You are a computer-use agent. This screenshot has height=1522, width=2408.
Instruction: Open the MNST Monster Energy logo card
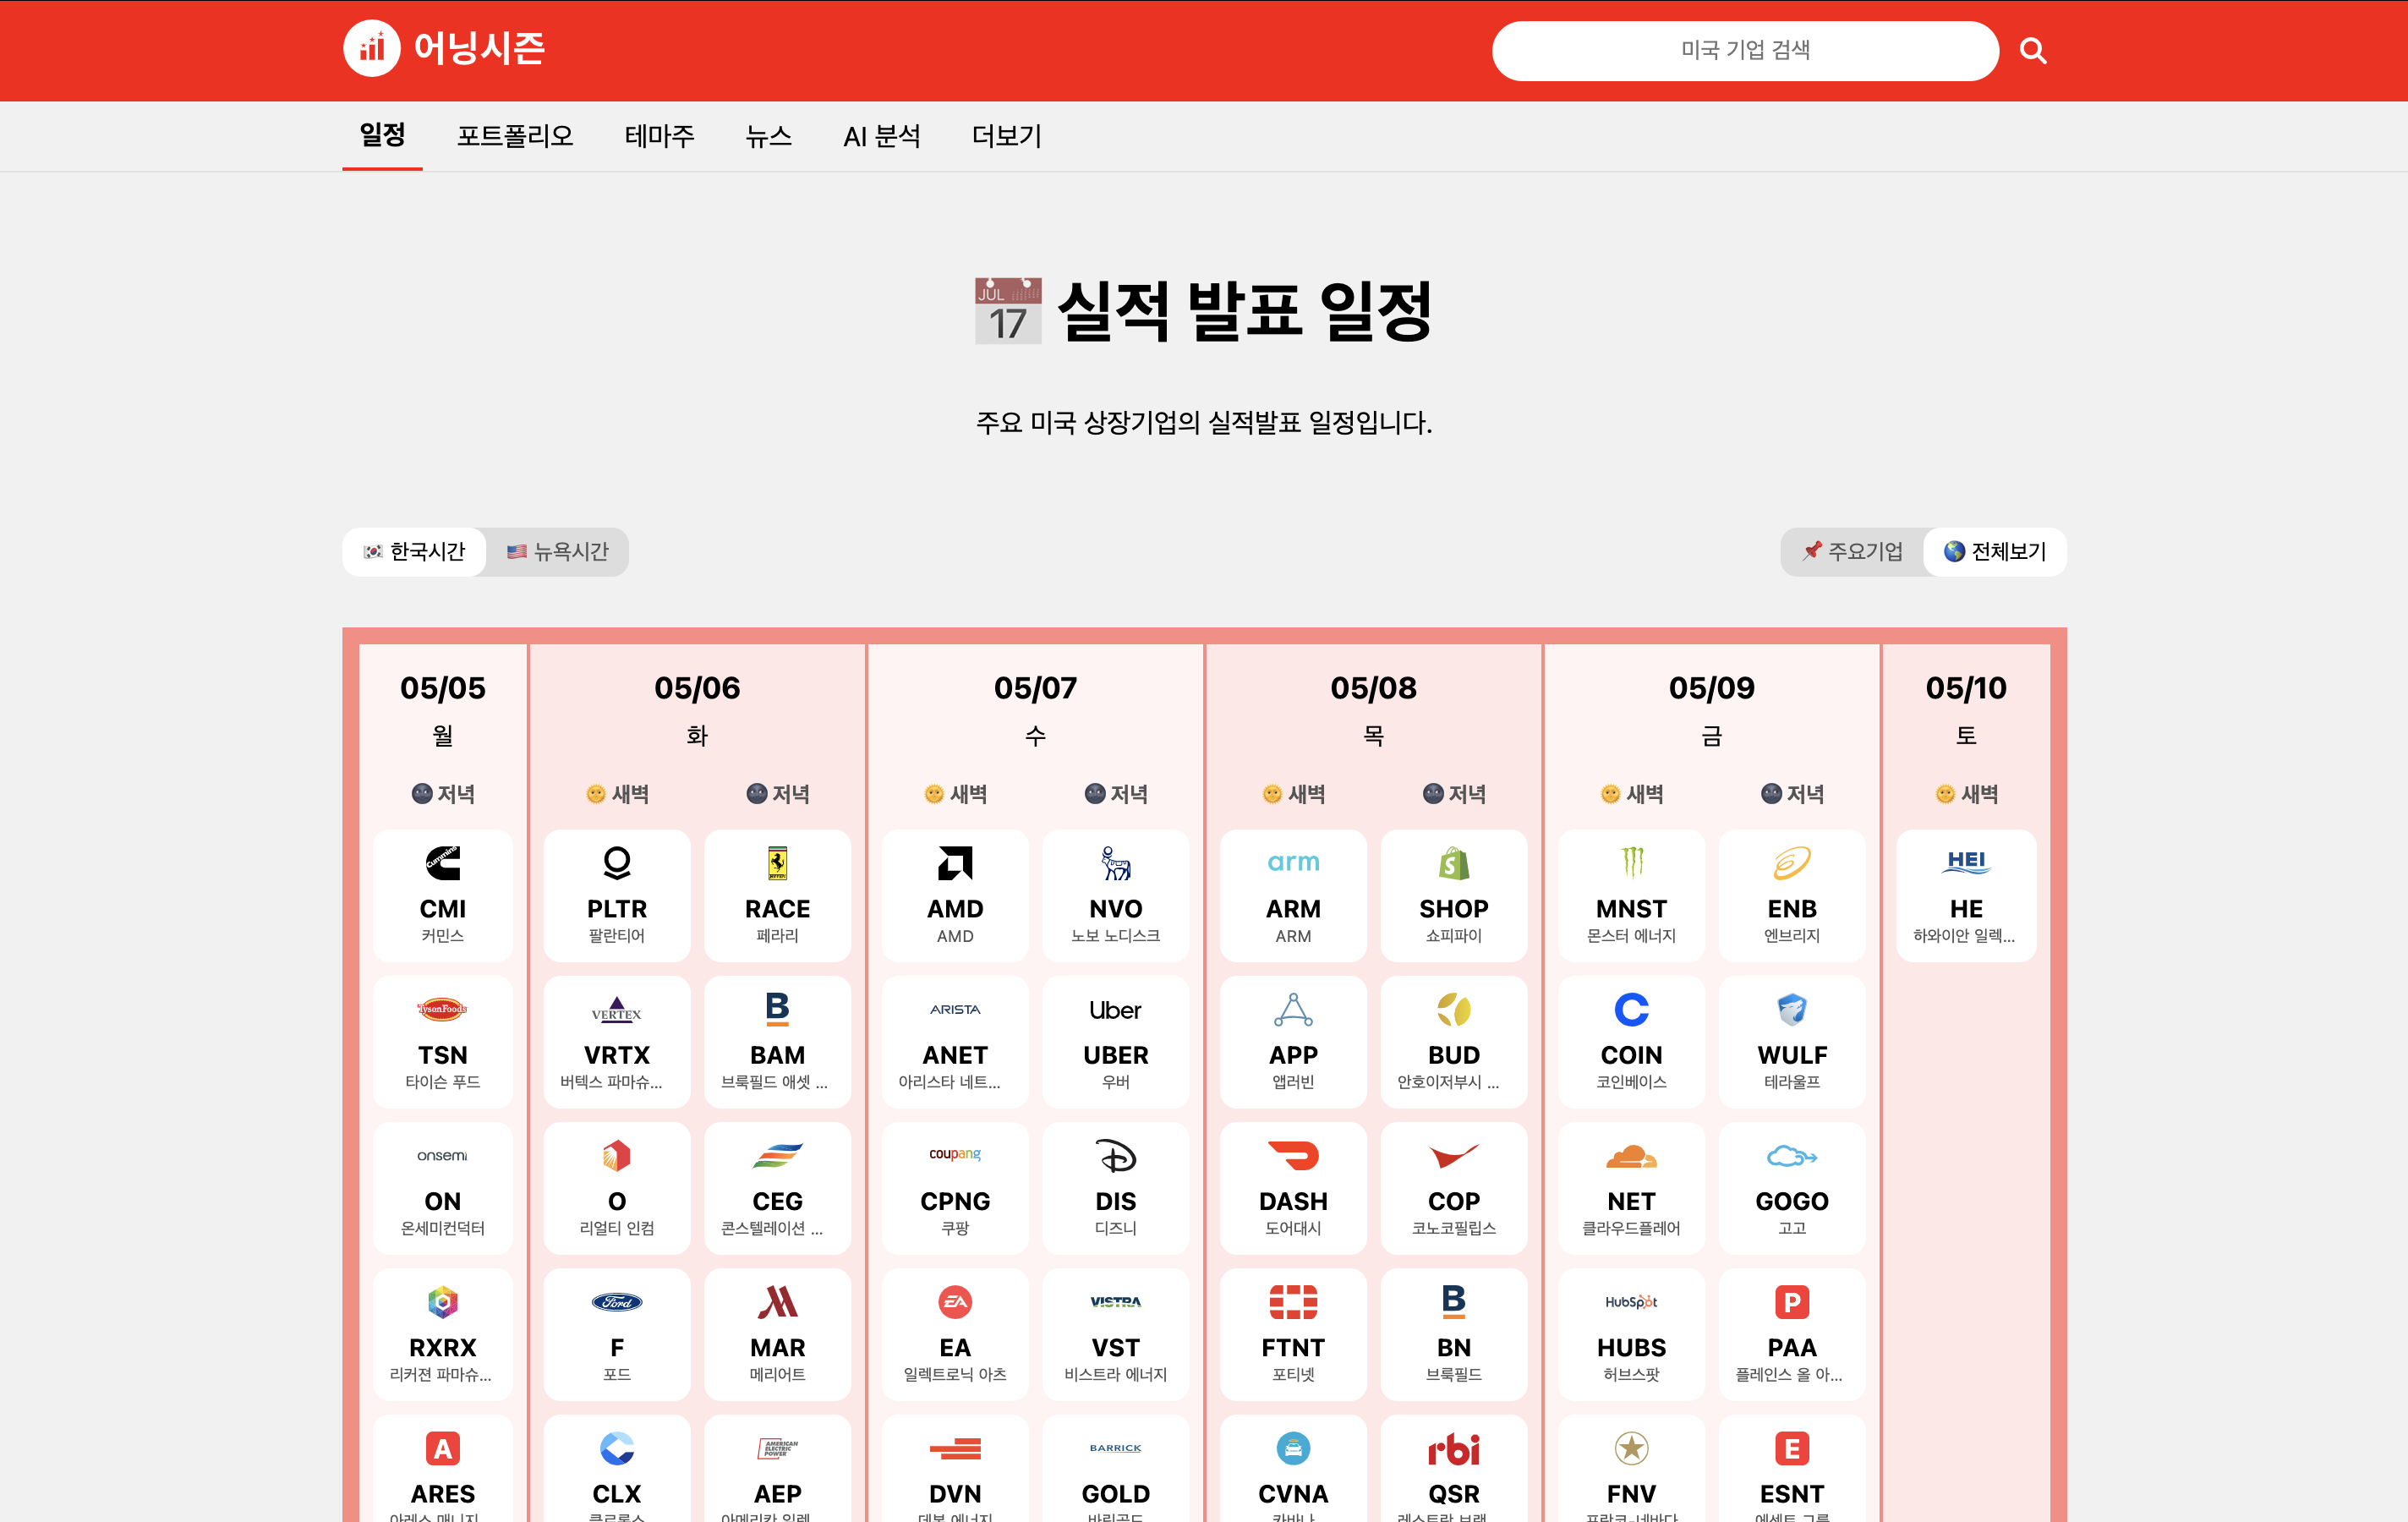point(1631,895)
